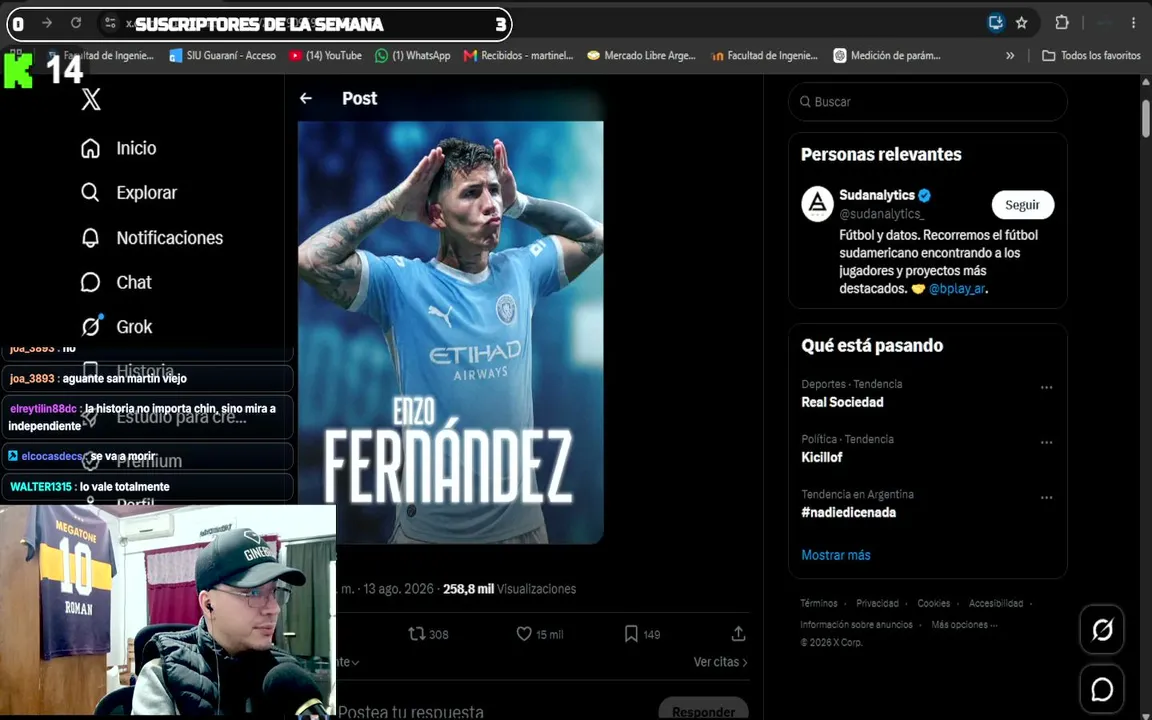Click the Notificaciones bell icon

tap(90, 237)
